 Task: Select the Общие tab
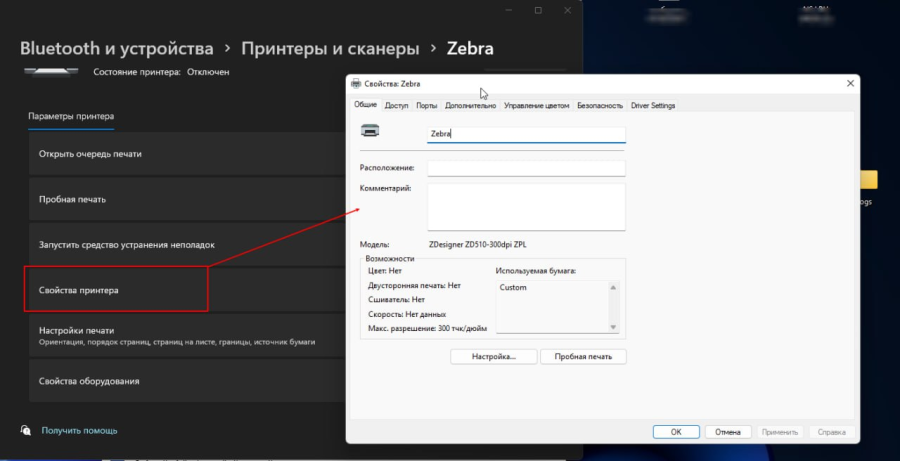365,104
